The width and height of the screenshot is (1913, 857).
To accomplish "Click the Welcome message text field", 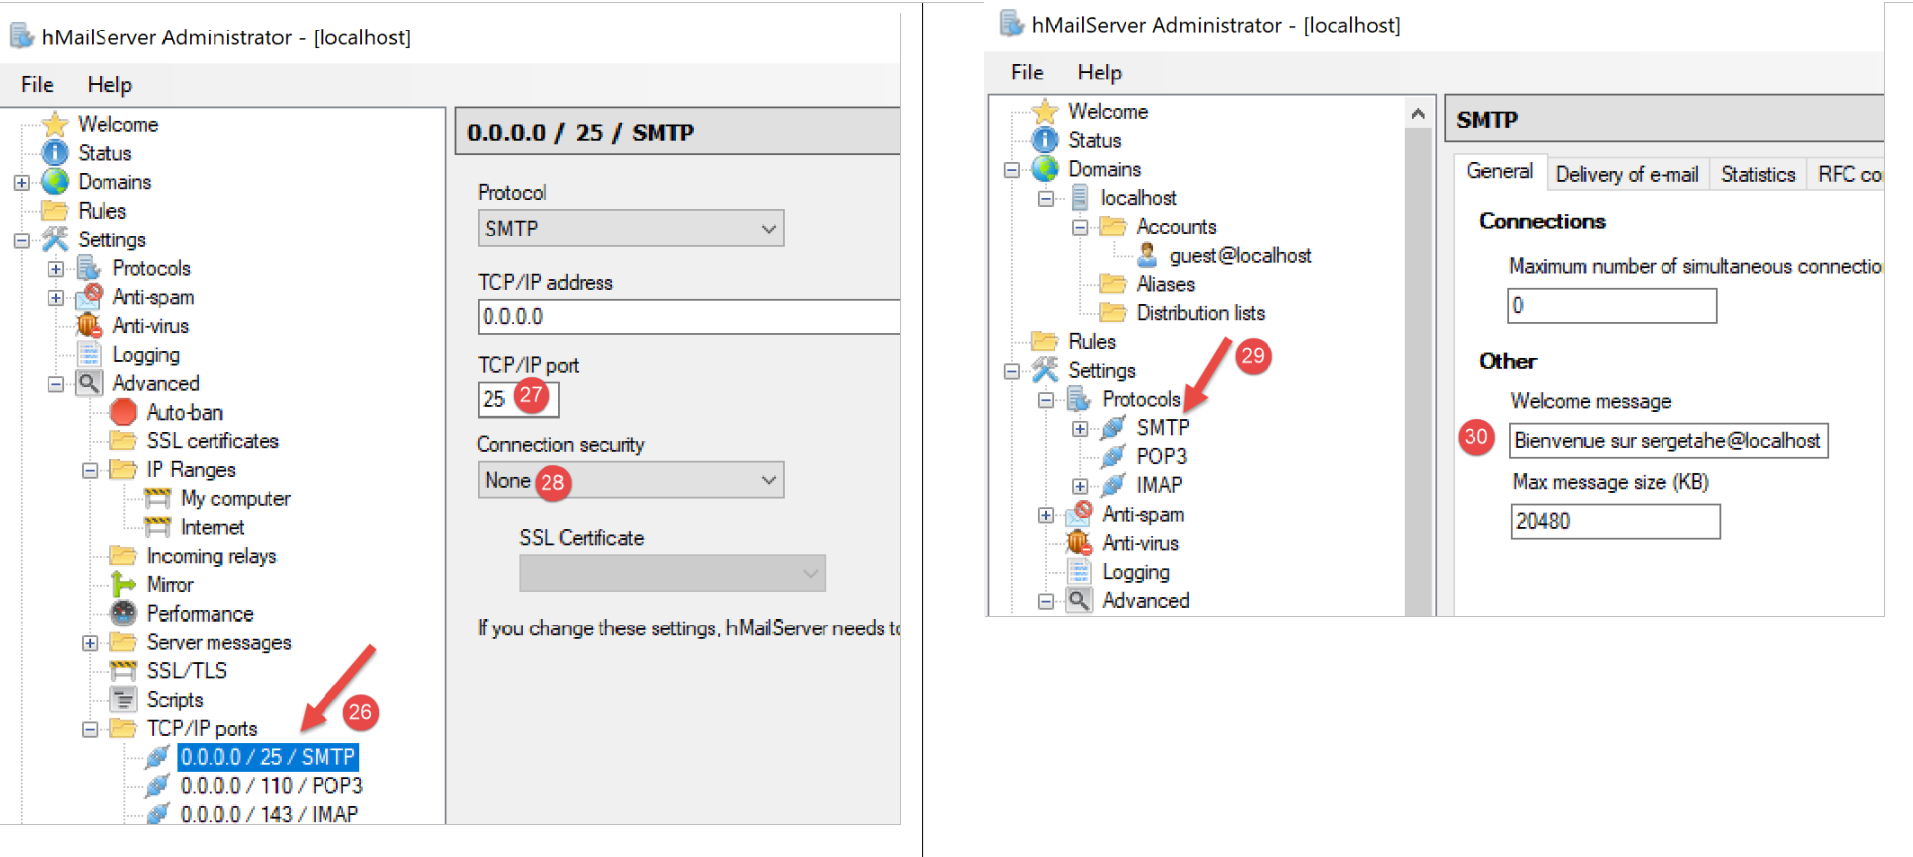I will pos(1667,441).
